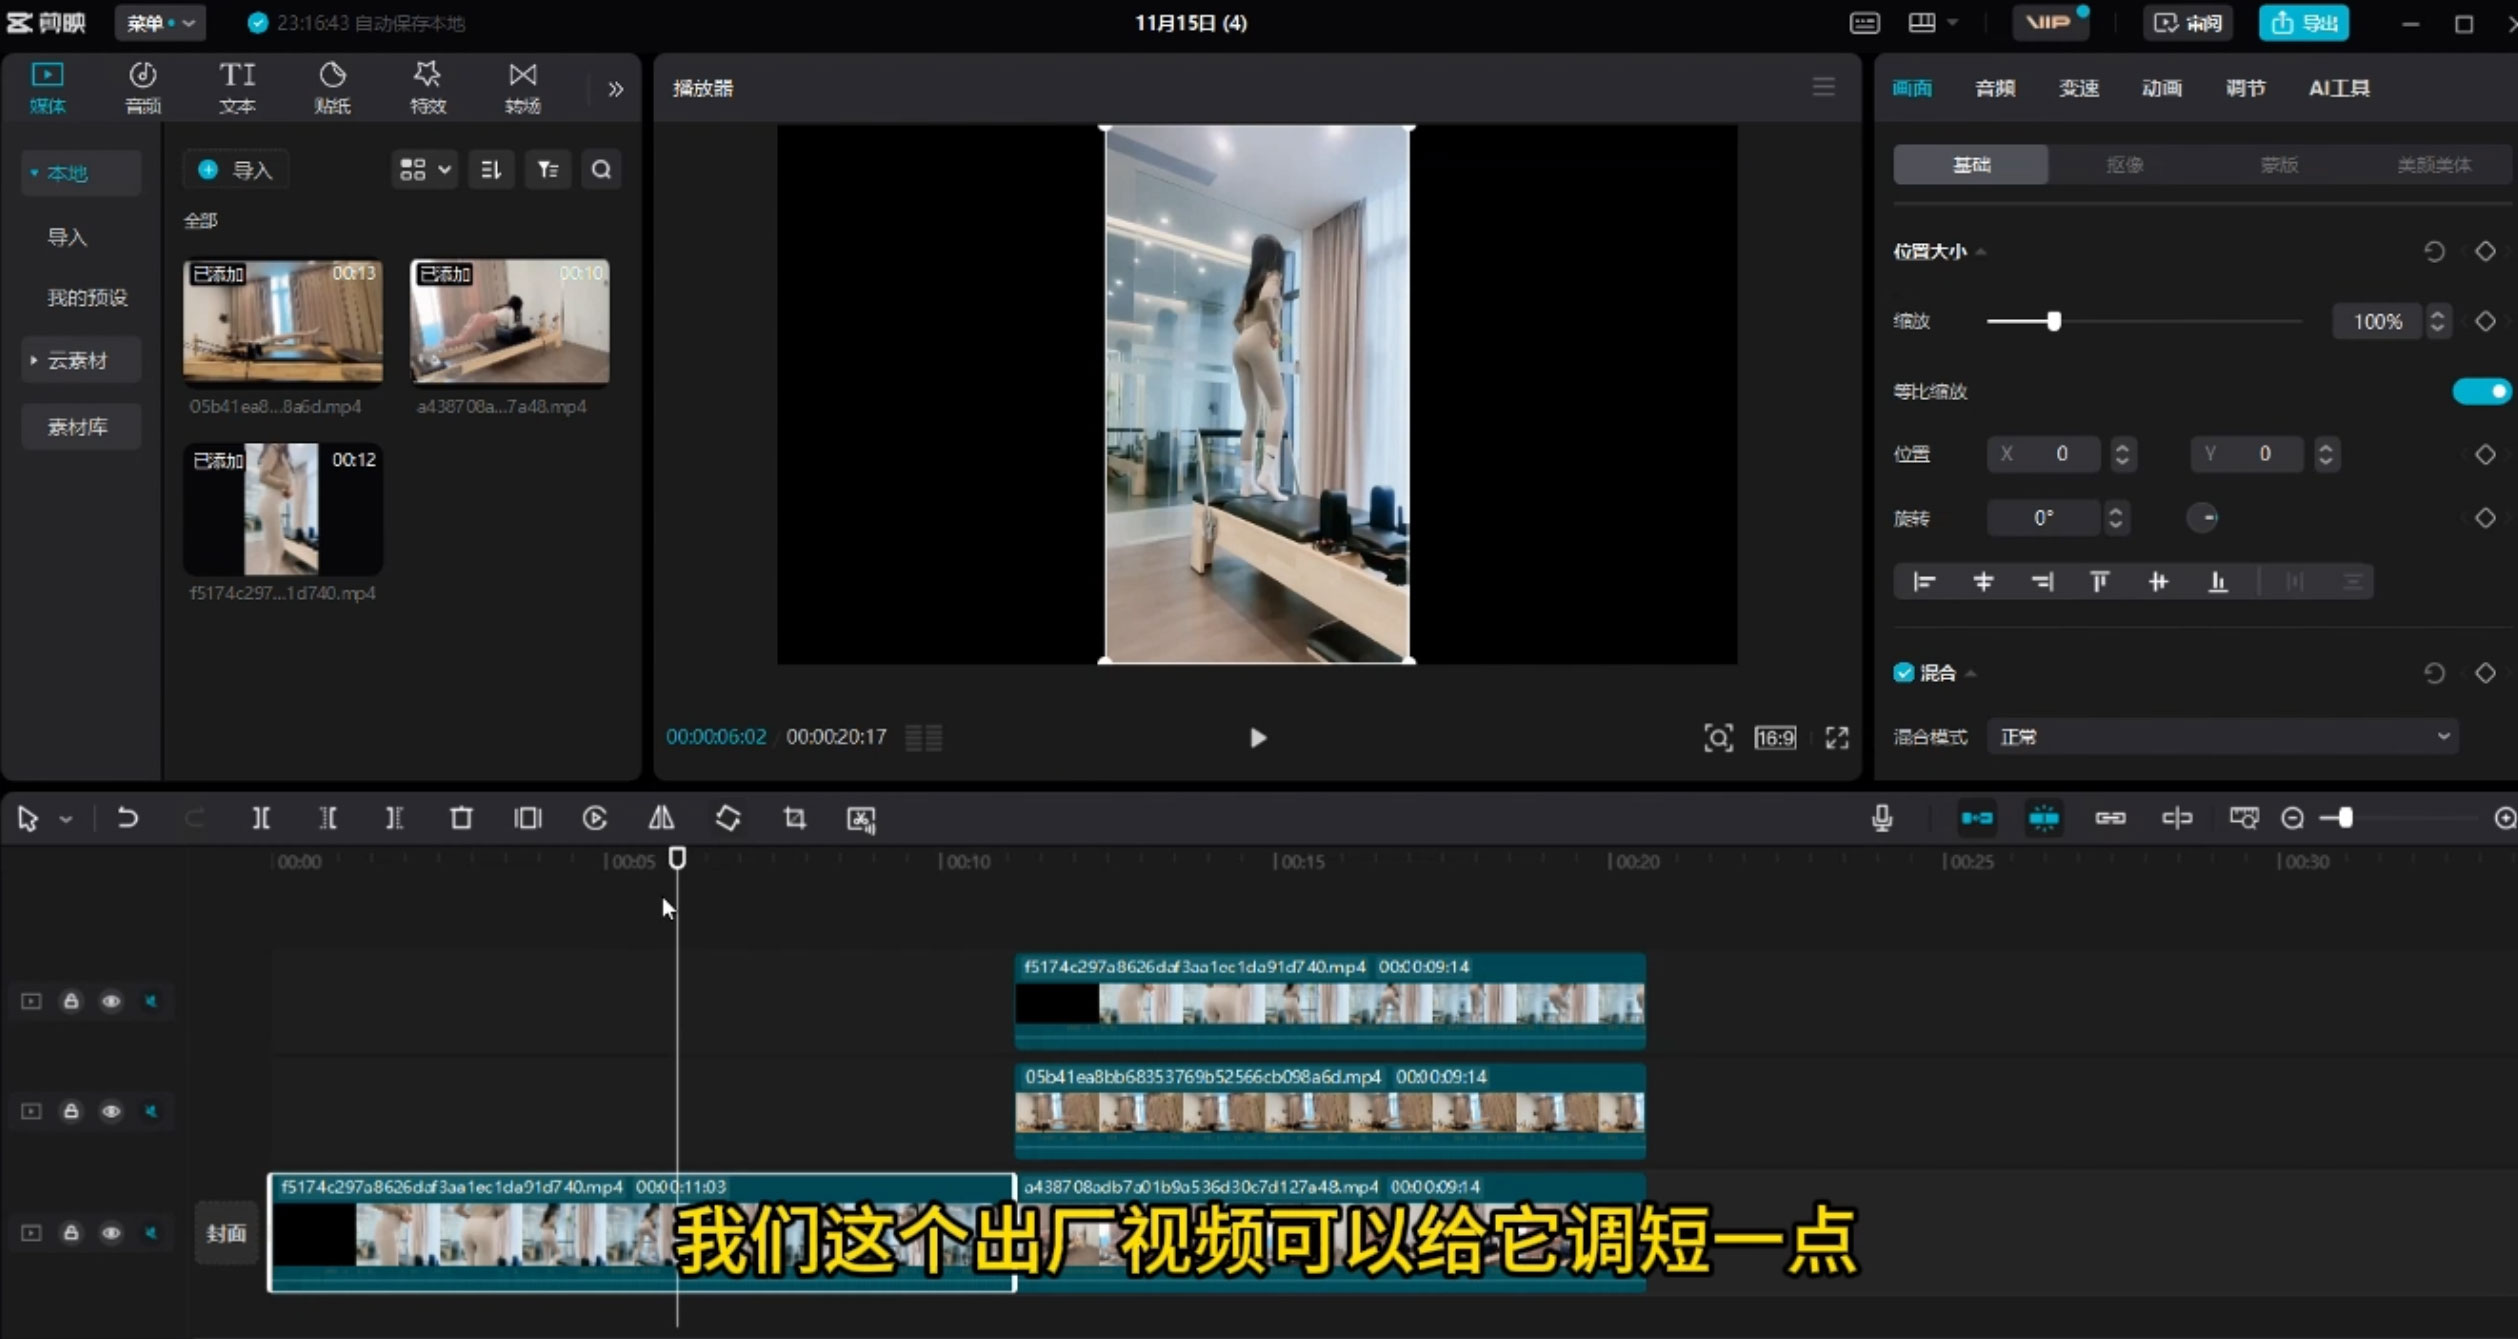
Task: Switch to the 抠像 tab
Action: 2124,164
